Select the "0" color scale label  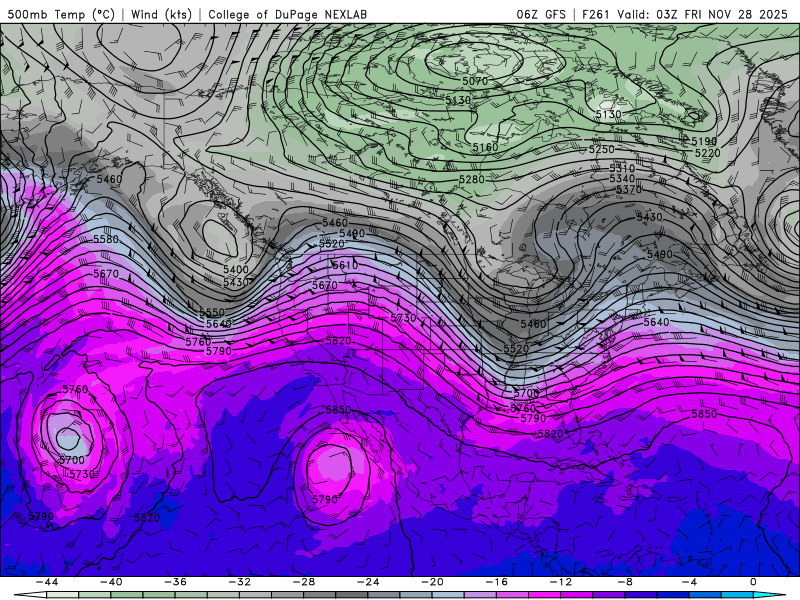[754, 582]
